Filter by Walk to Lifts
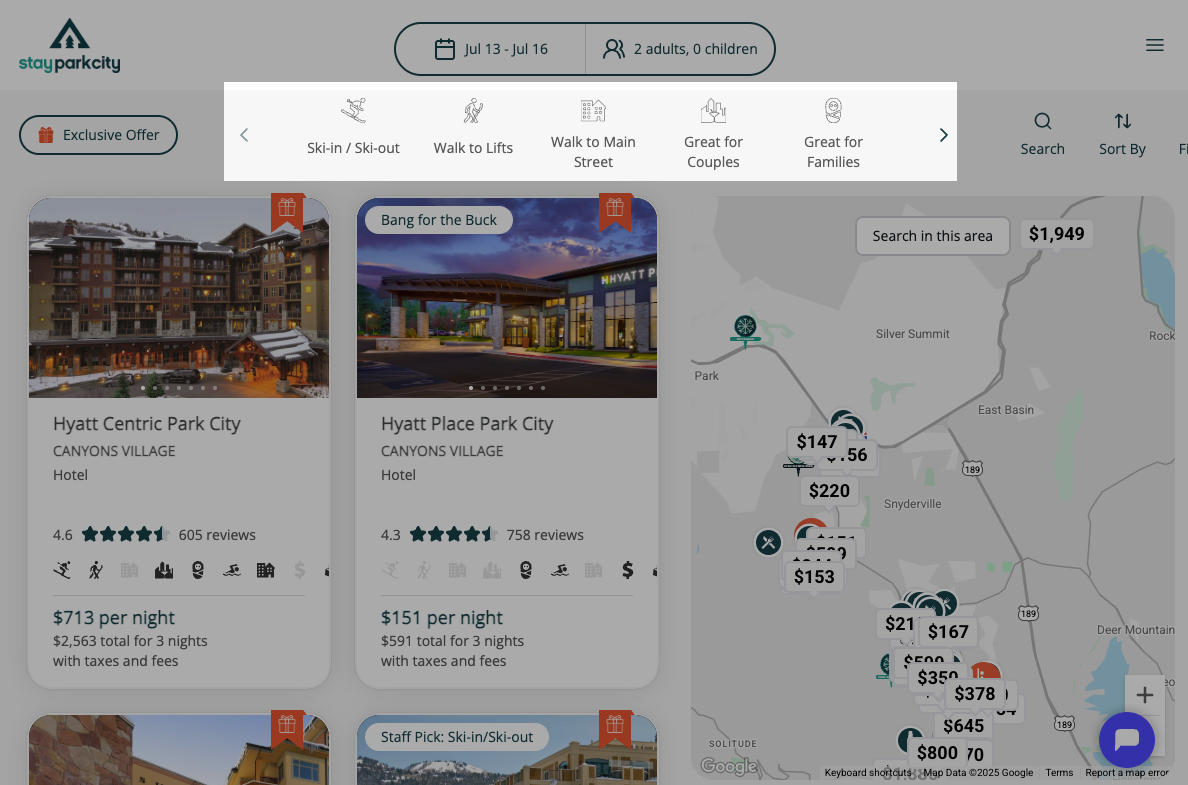 [473, 127]
